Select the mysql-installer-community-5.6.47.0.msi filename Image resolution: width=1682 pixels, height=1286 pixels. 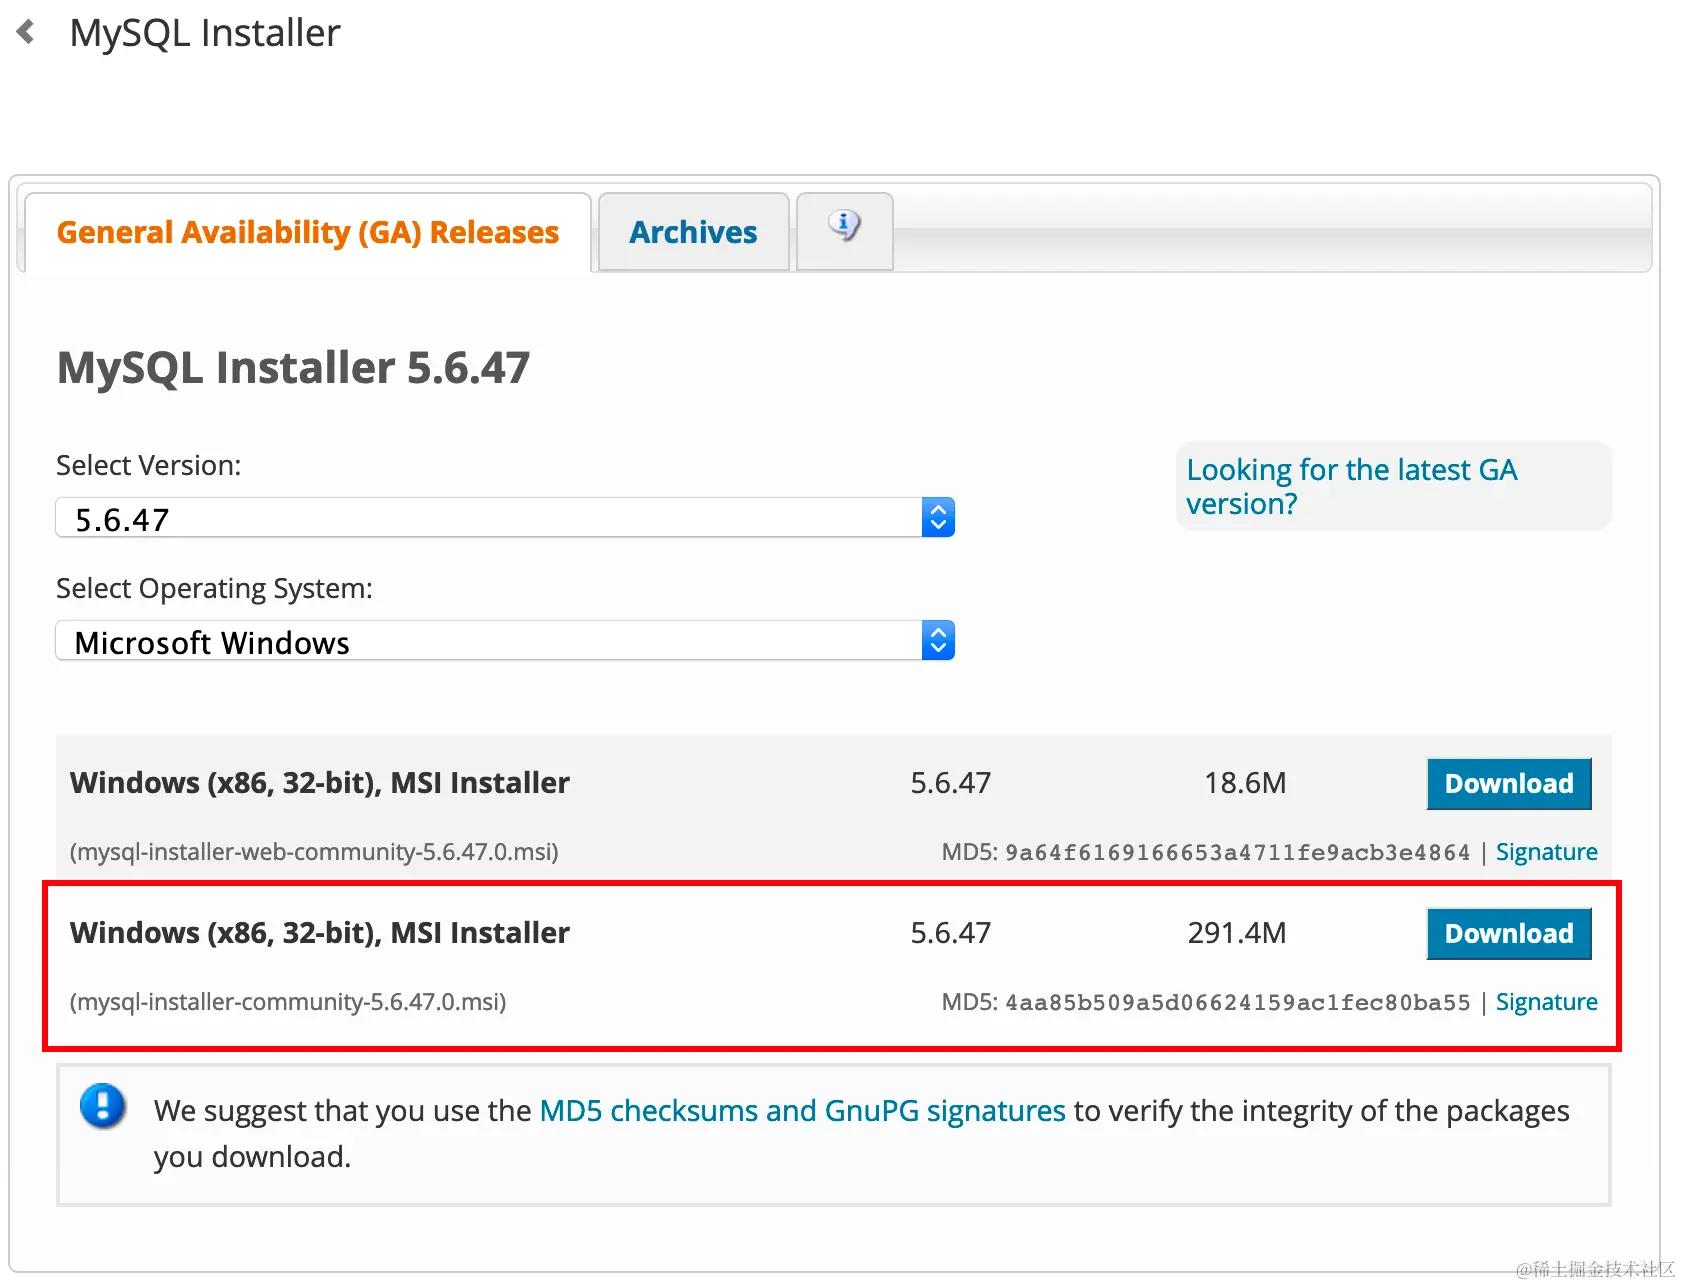point(288,1002)
